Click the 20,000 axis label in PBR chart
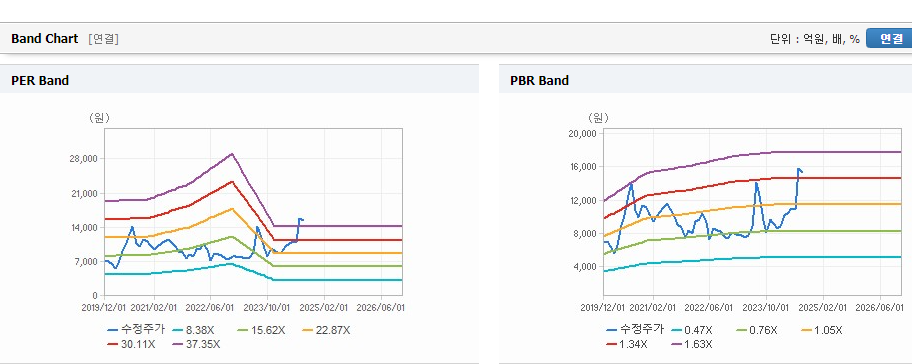 [x=583, y=134]
